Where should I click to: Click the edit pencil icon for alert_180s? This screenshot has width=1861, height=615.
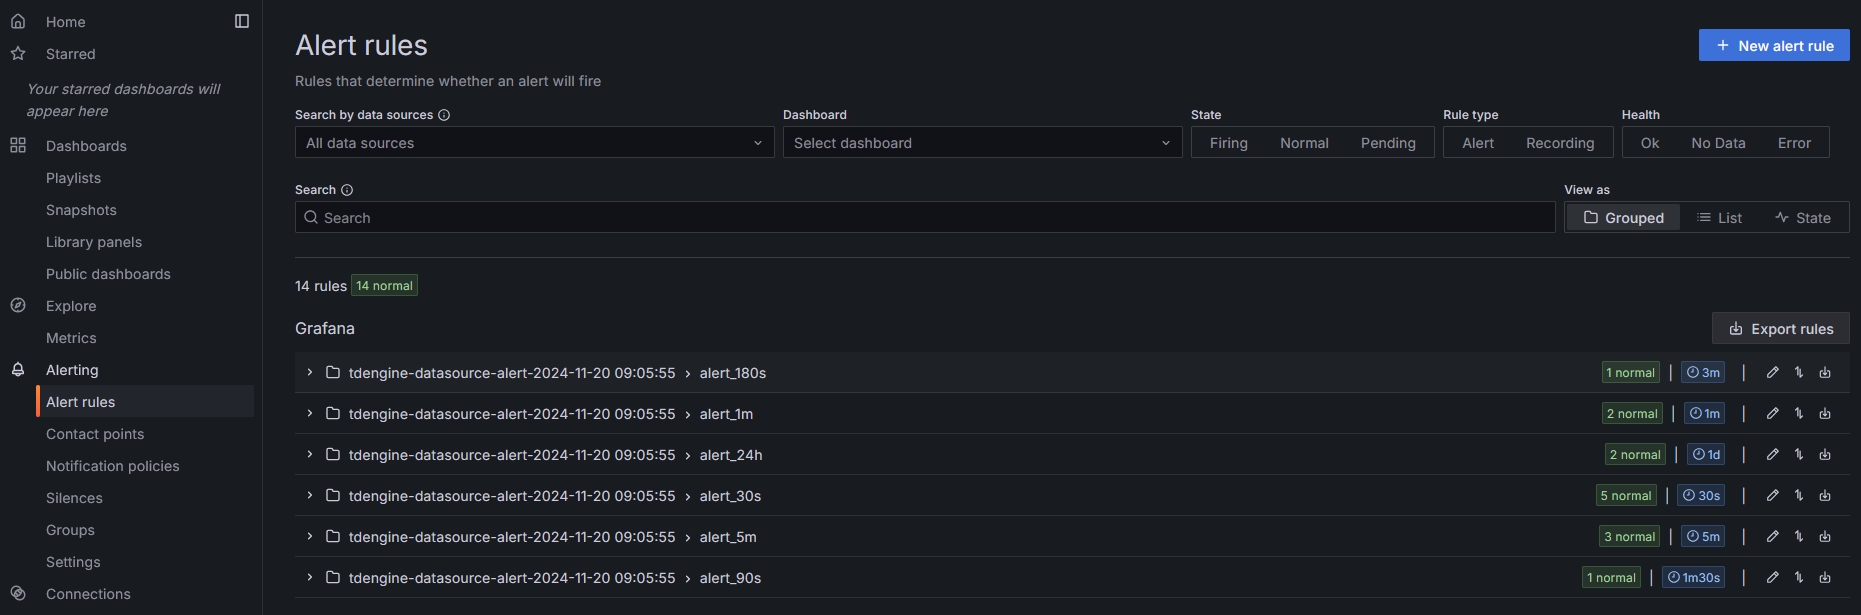click(x=1772, y=373)
